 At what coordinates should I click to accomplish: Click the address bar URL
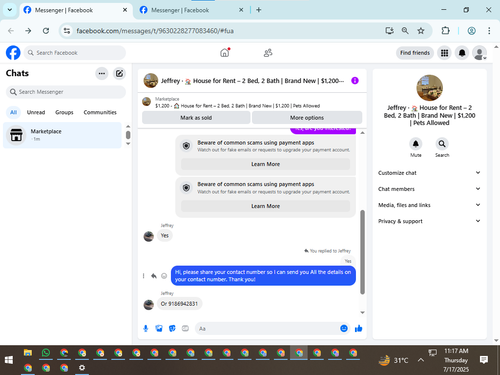tap(155, 31)
